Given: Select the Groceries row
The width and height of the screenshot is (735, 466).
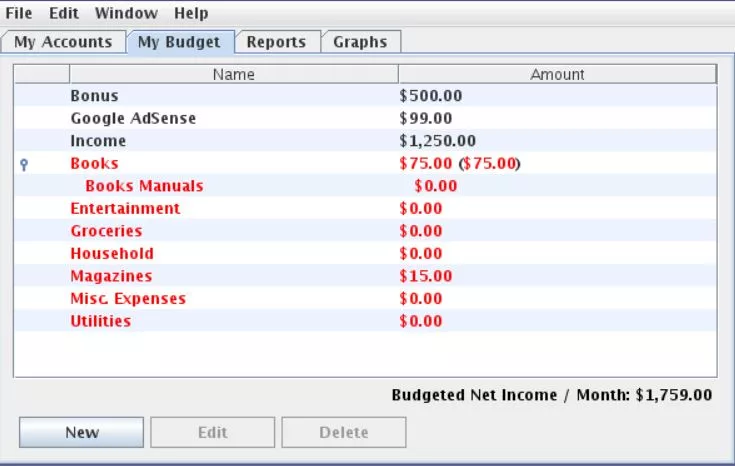Looking at the screenshot, I should coord(366,231).
